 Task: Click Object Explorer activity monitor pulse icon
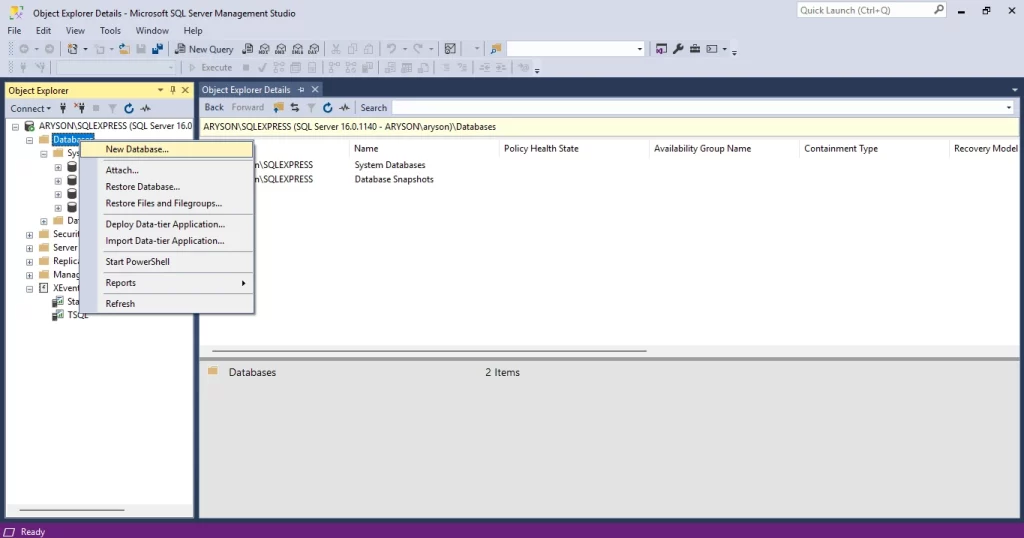click(146, 108)
